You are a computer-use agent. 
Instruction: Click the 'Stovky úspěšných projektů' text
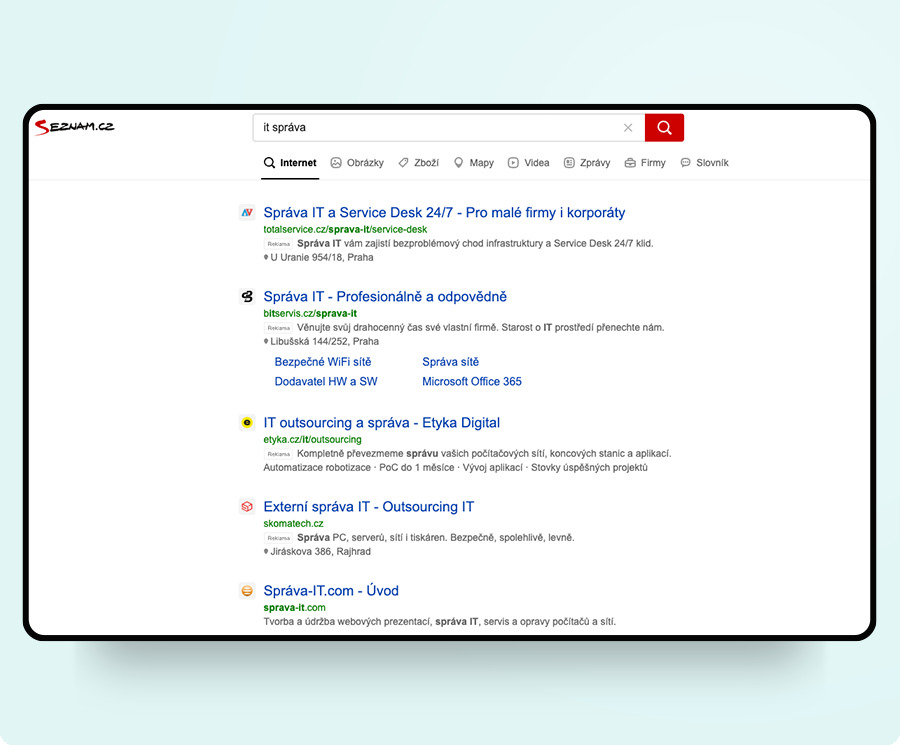pyautogui.click(x=589, y=468)
